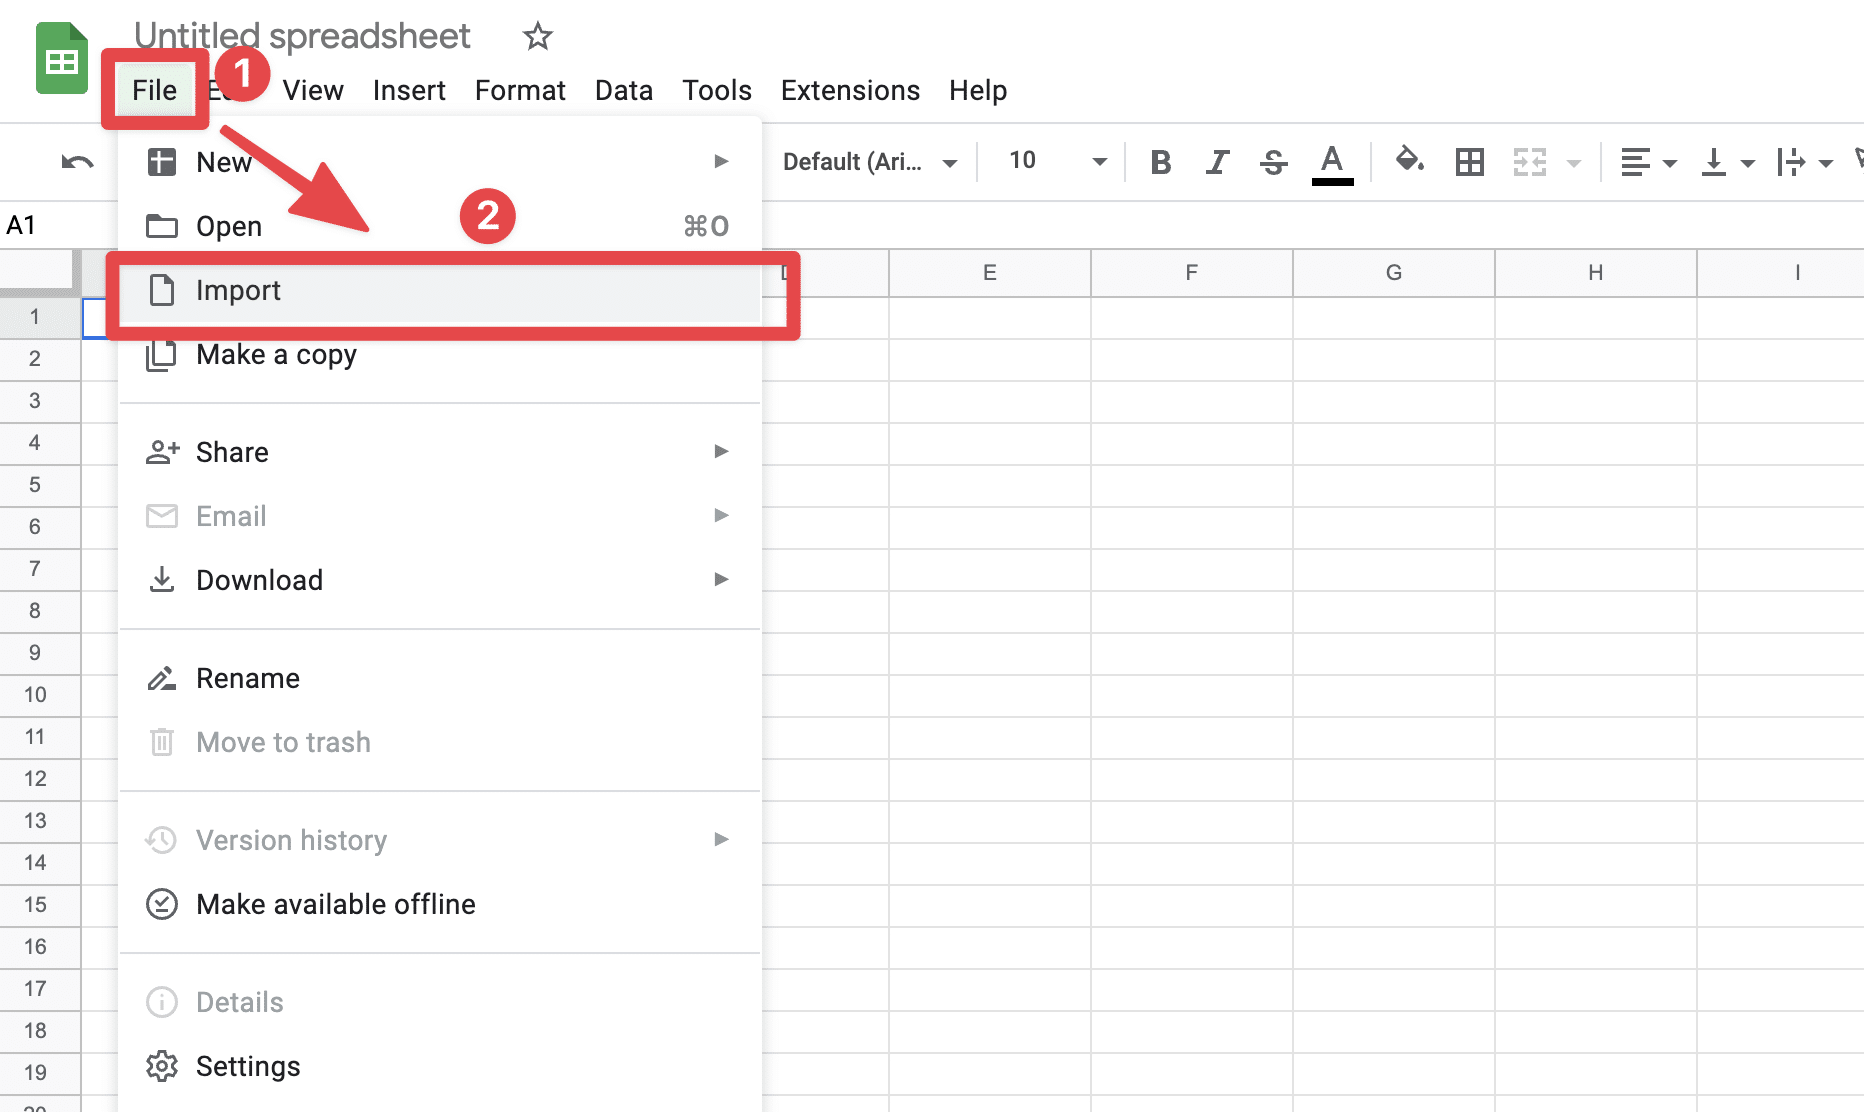
Task: Click the select-all corner box
Action: [39, 273]
